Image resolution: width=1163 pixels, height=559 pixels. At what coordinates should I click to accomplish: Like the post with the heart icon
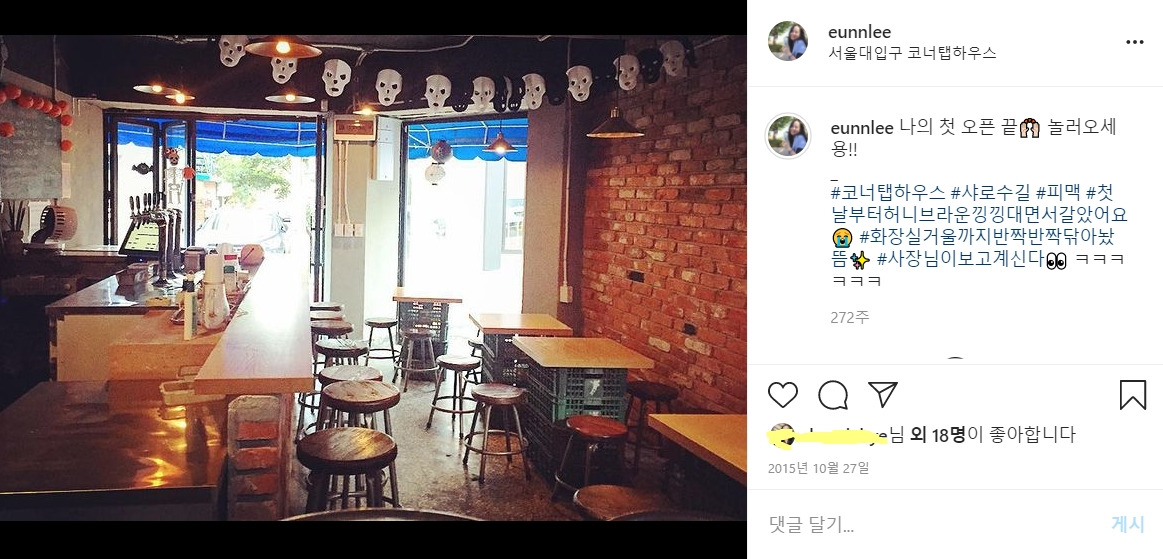pos(783,395)
